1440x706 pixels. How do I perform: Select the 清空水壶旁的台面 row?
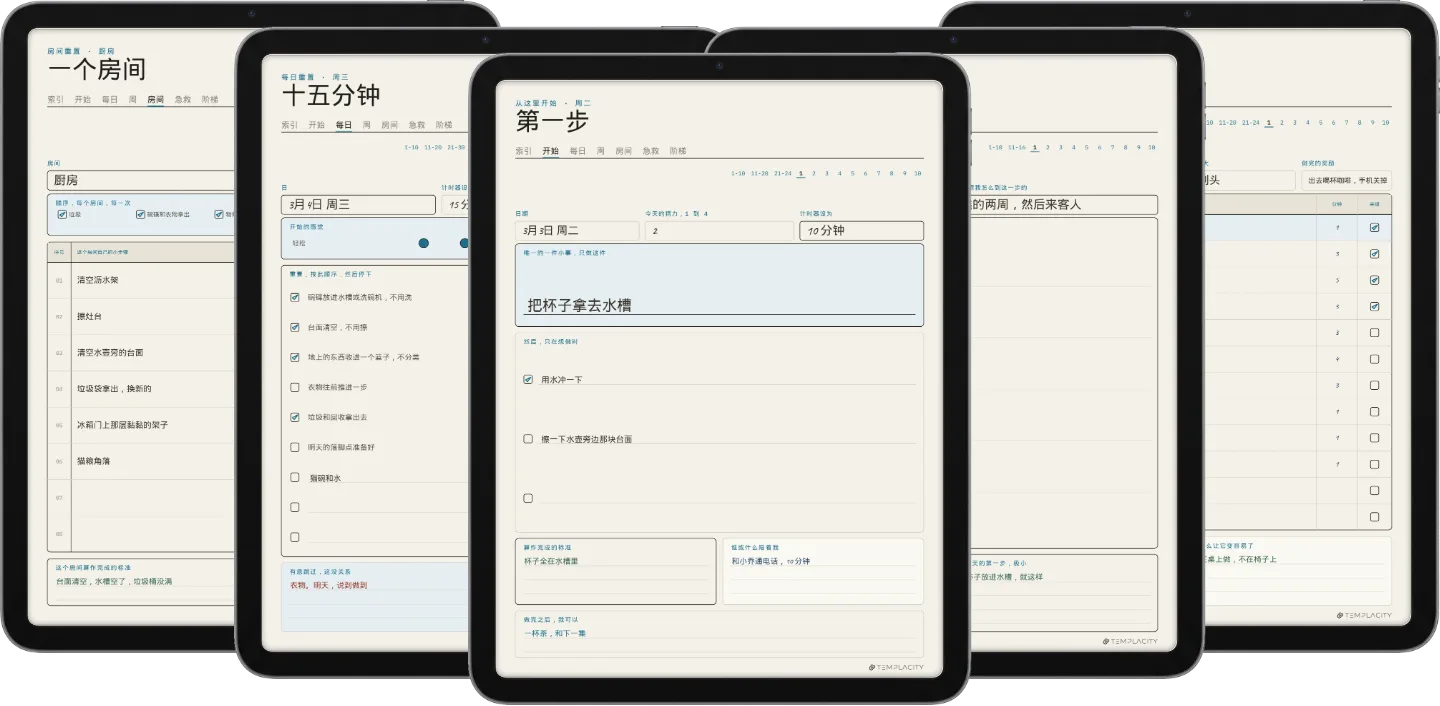point(141,352)
